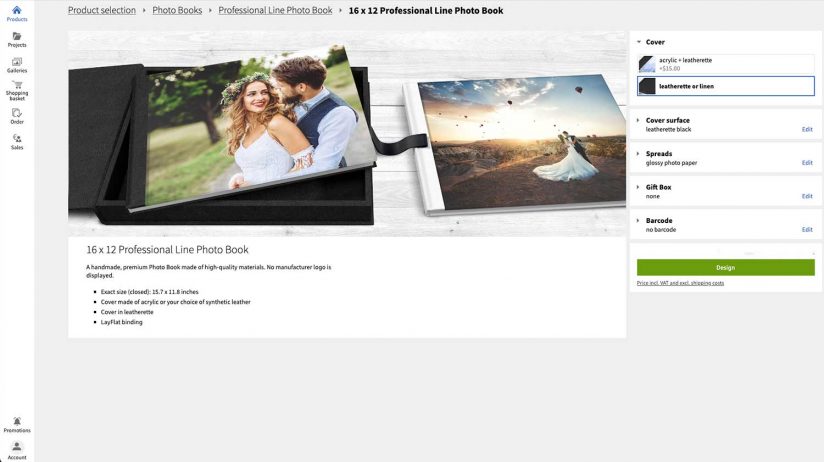824x462 pixels.
Task: Click the acrylic + leatherette cover thumbnail
Action: click(x=647, y=64)
